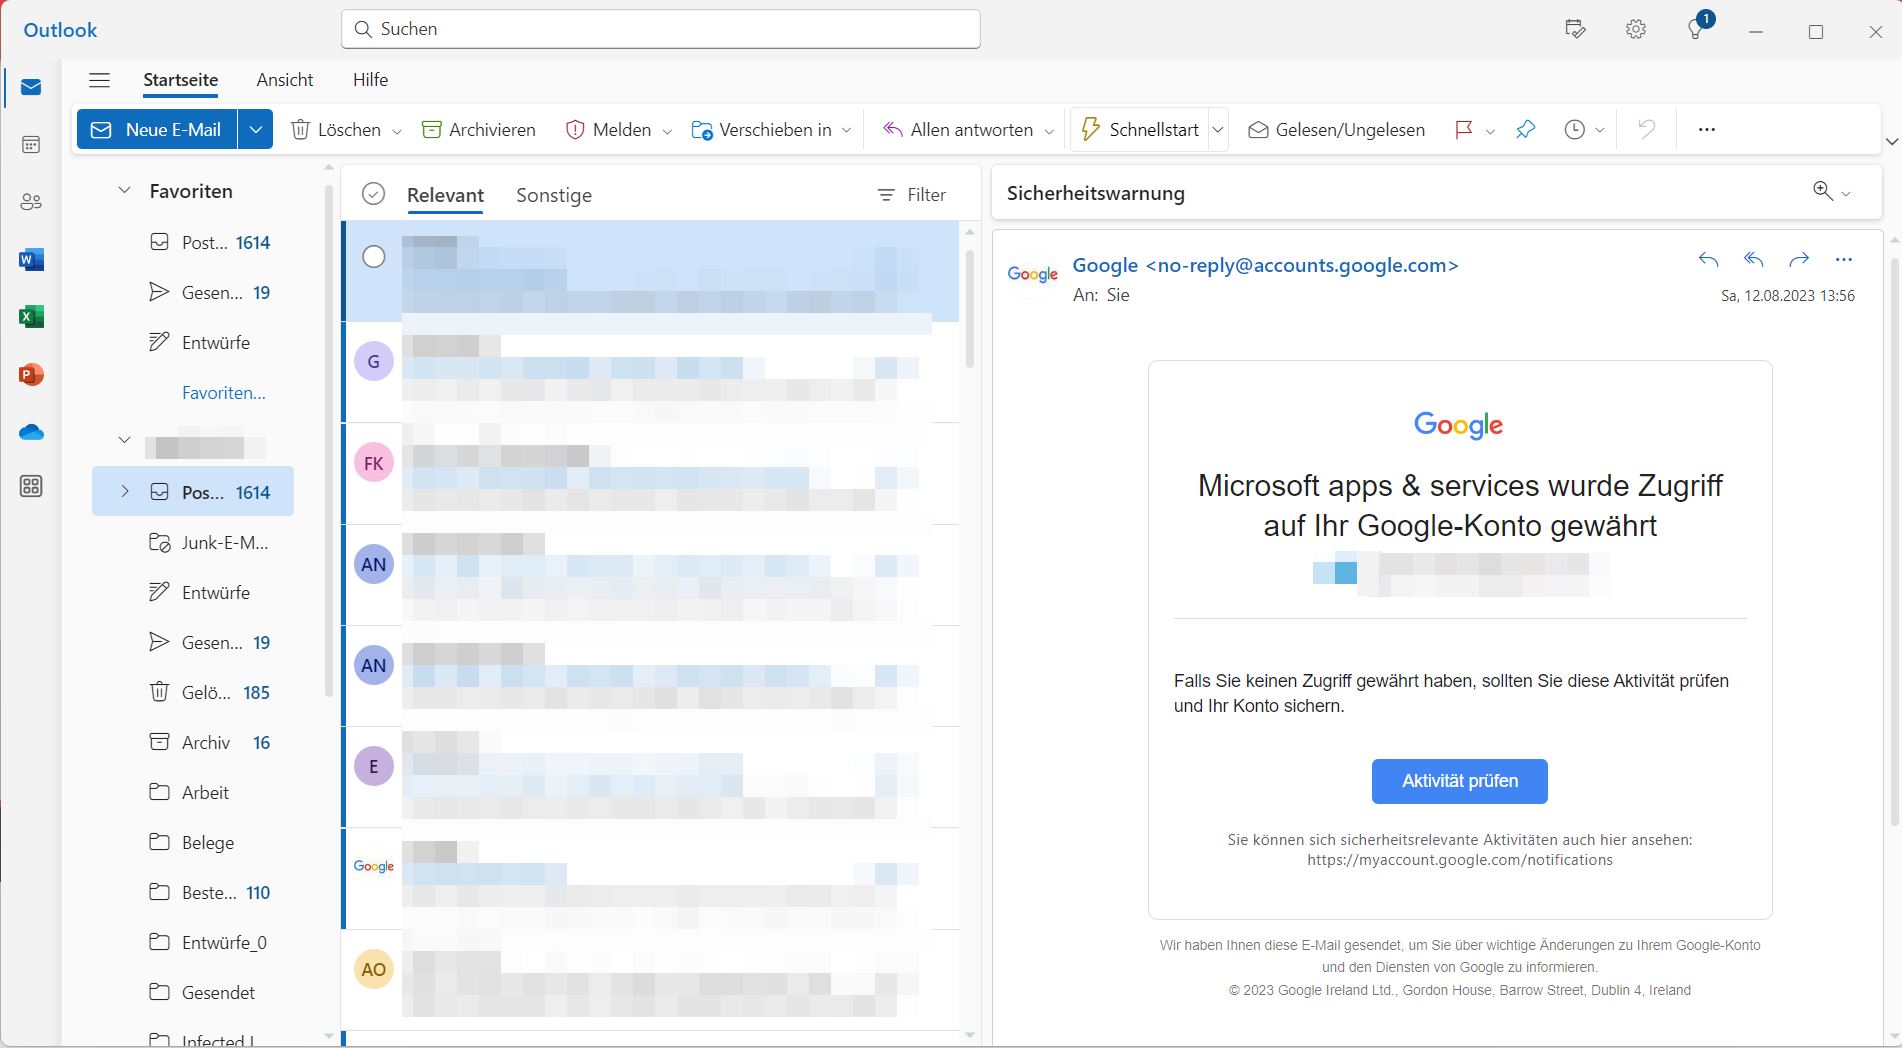
Task: Expand the ribbon with chevron
Action: point(1891,142)
